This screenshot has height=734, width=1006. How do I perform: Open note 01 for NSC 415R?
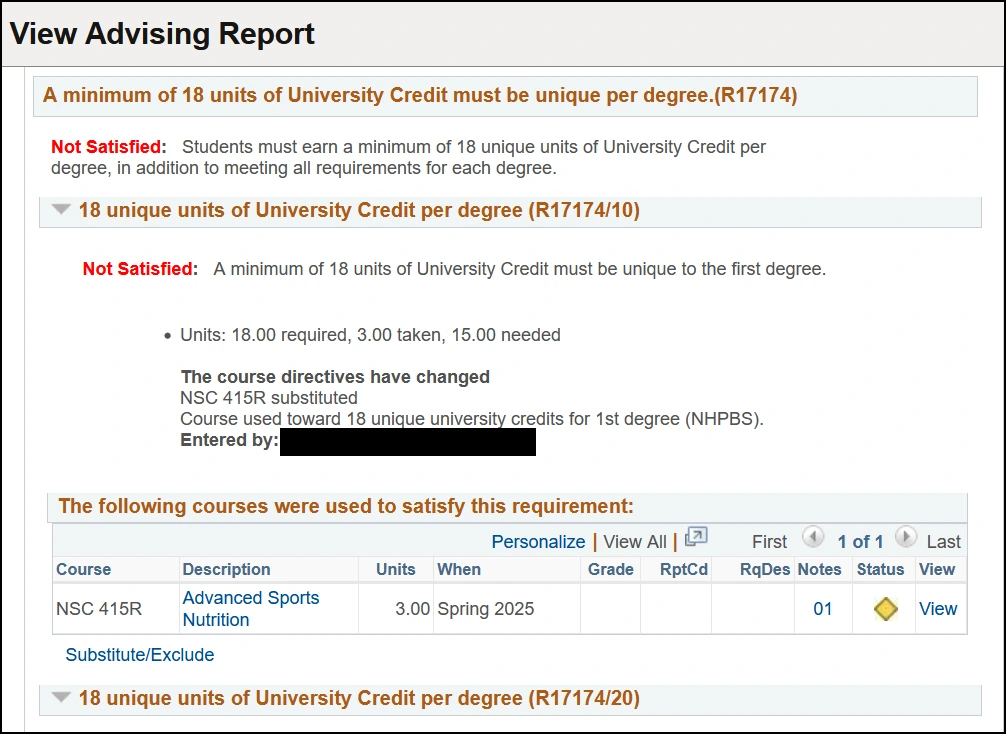point(823,609)
